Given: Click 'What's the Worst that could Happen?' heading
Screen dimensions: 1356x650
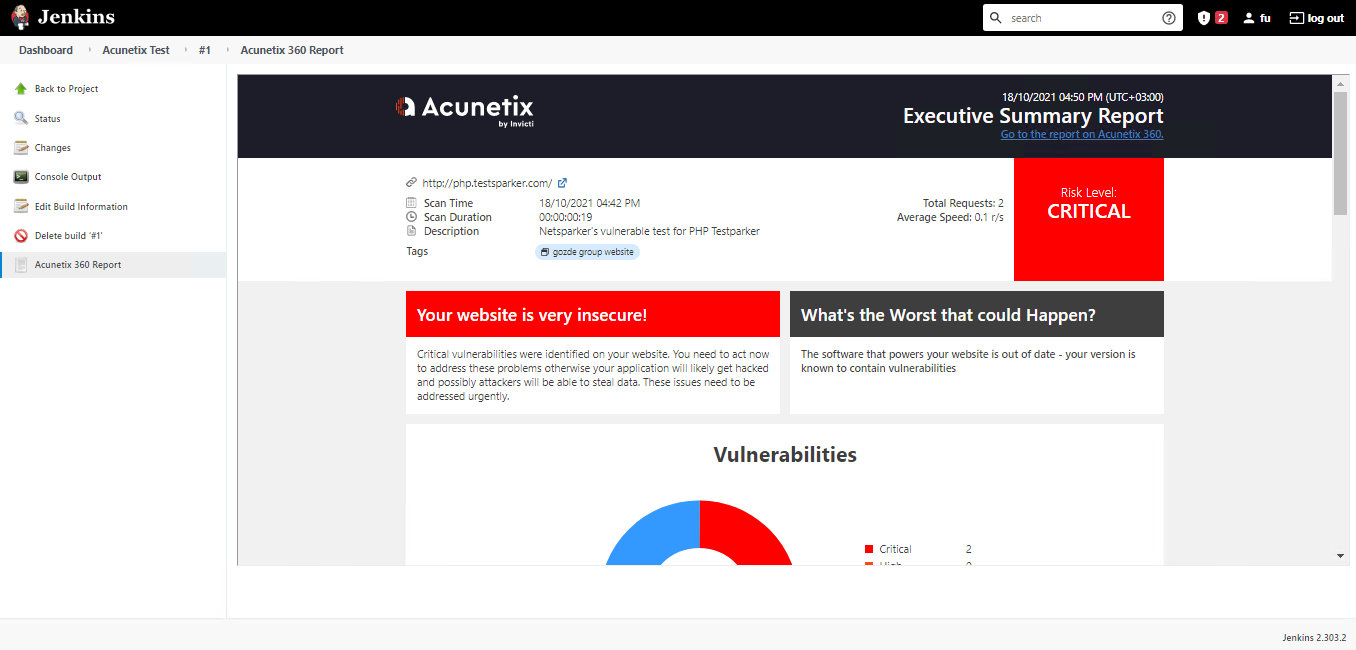Looking at the screenshot, I should tap(948, 315).
